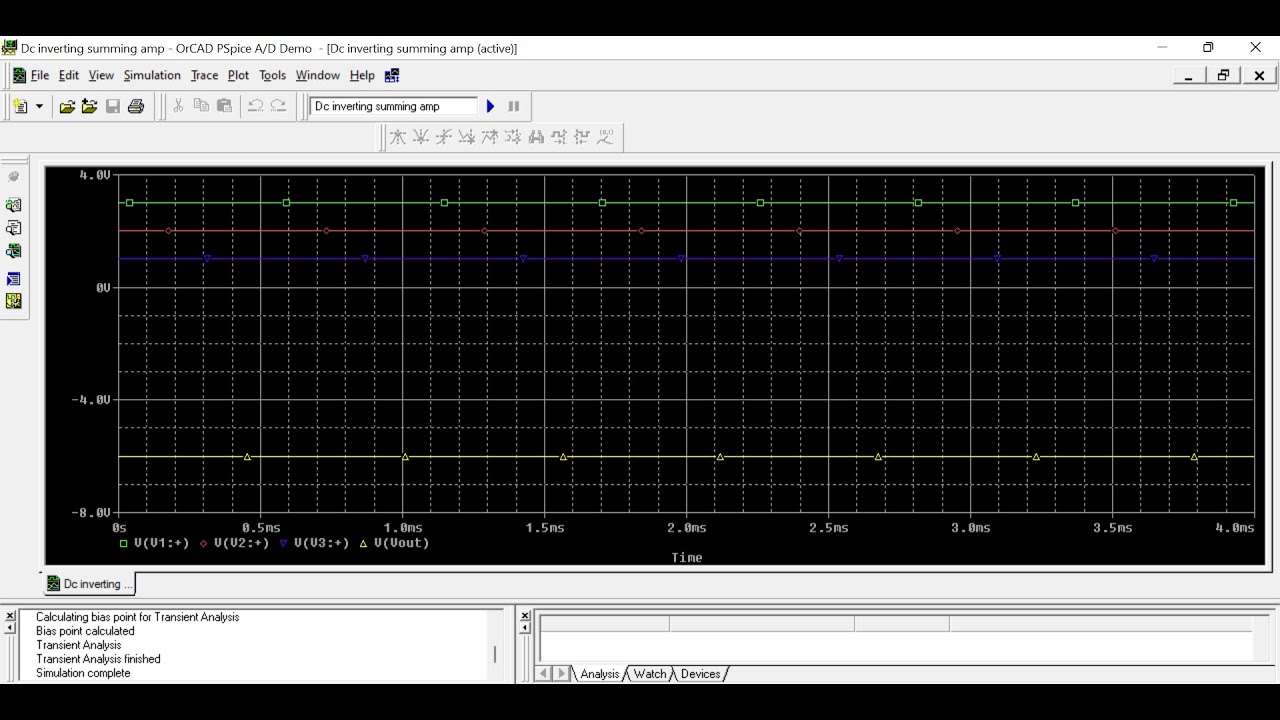This screenshot has height=720, width=1280.
Task: Click the greyed globe icon atop left sidebar
Action: point(13,177)
